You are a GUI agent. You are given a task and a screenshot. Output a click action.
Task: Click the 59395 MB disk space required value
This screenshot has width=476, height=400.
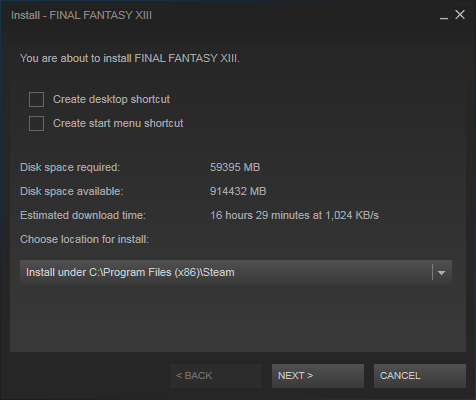[x=235, y=167]
